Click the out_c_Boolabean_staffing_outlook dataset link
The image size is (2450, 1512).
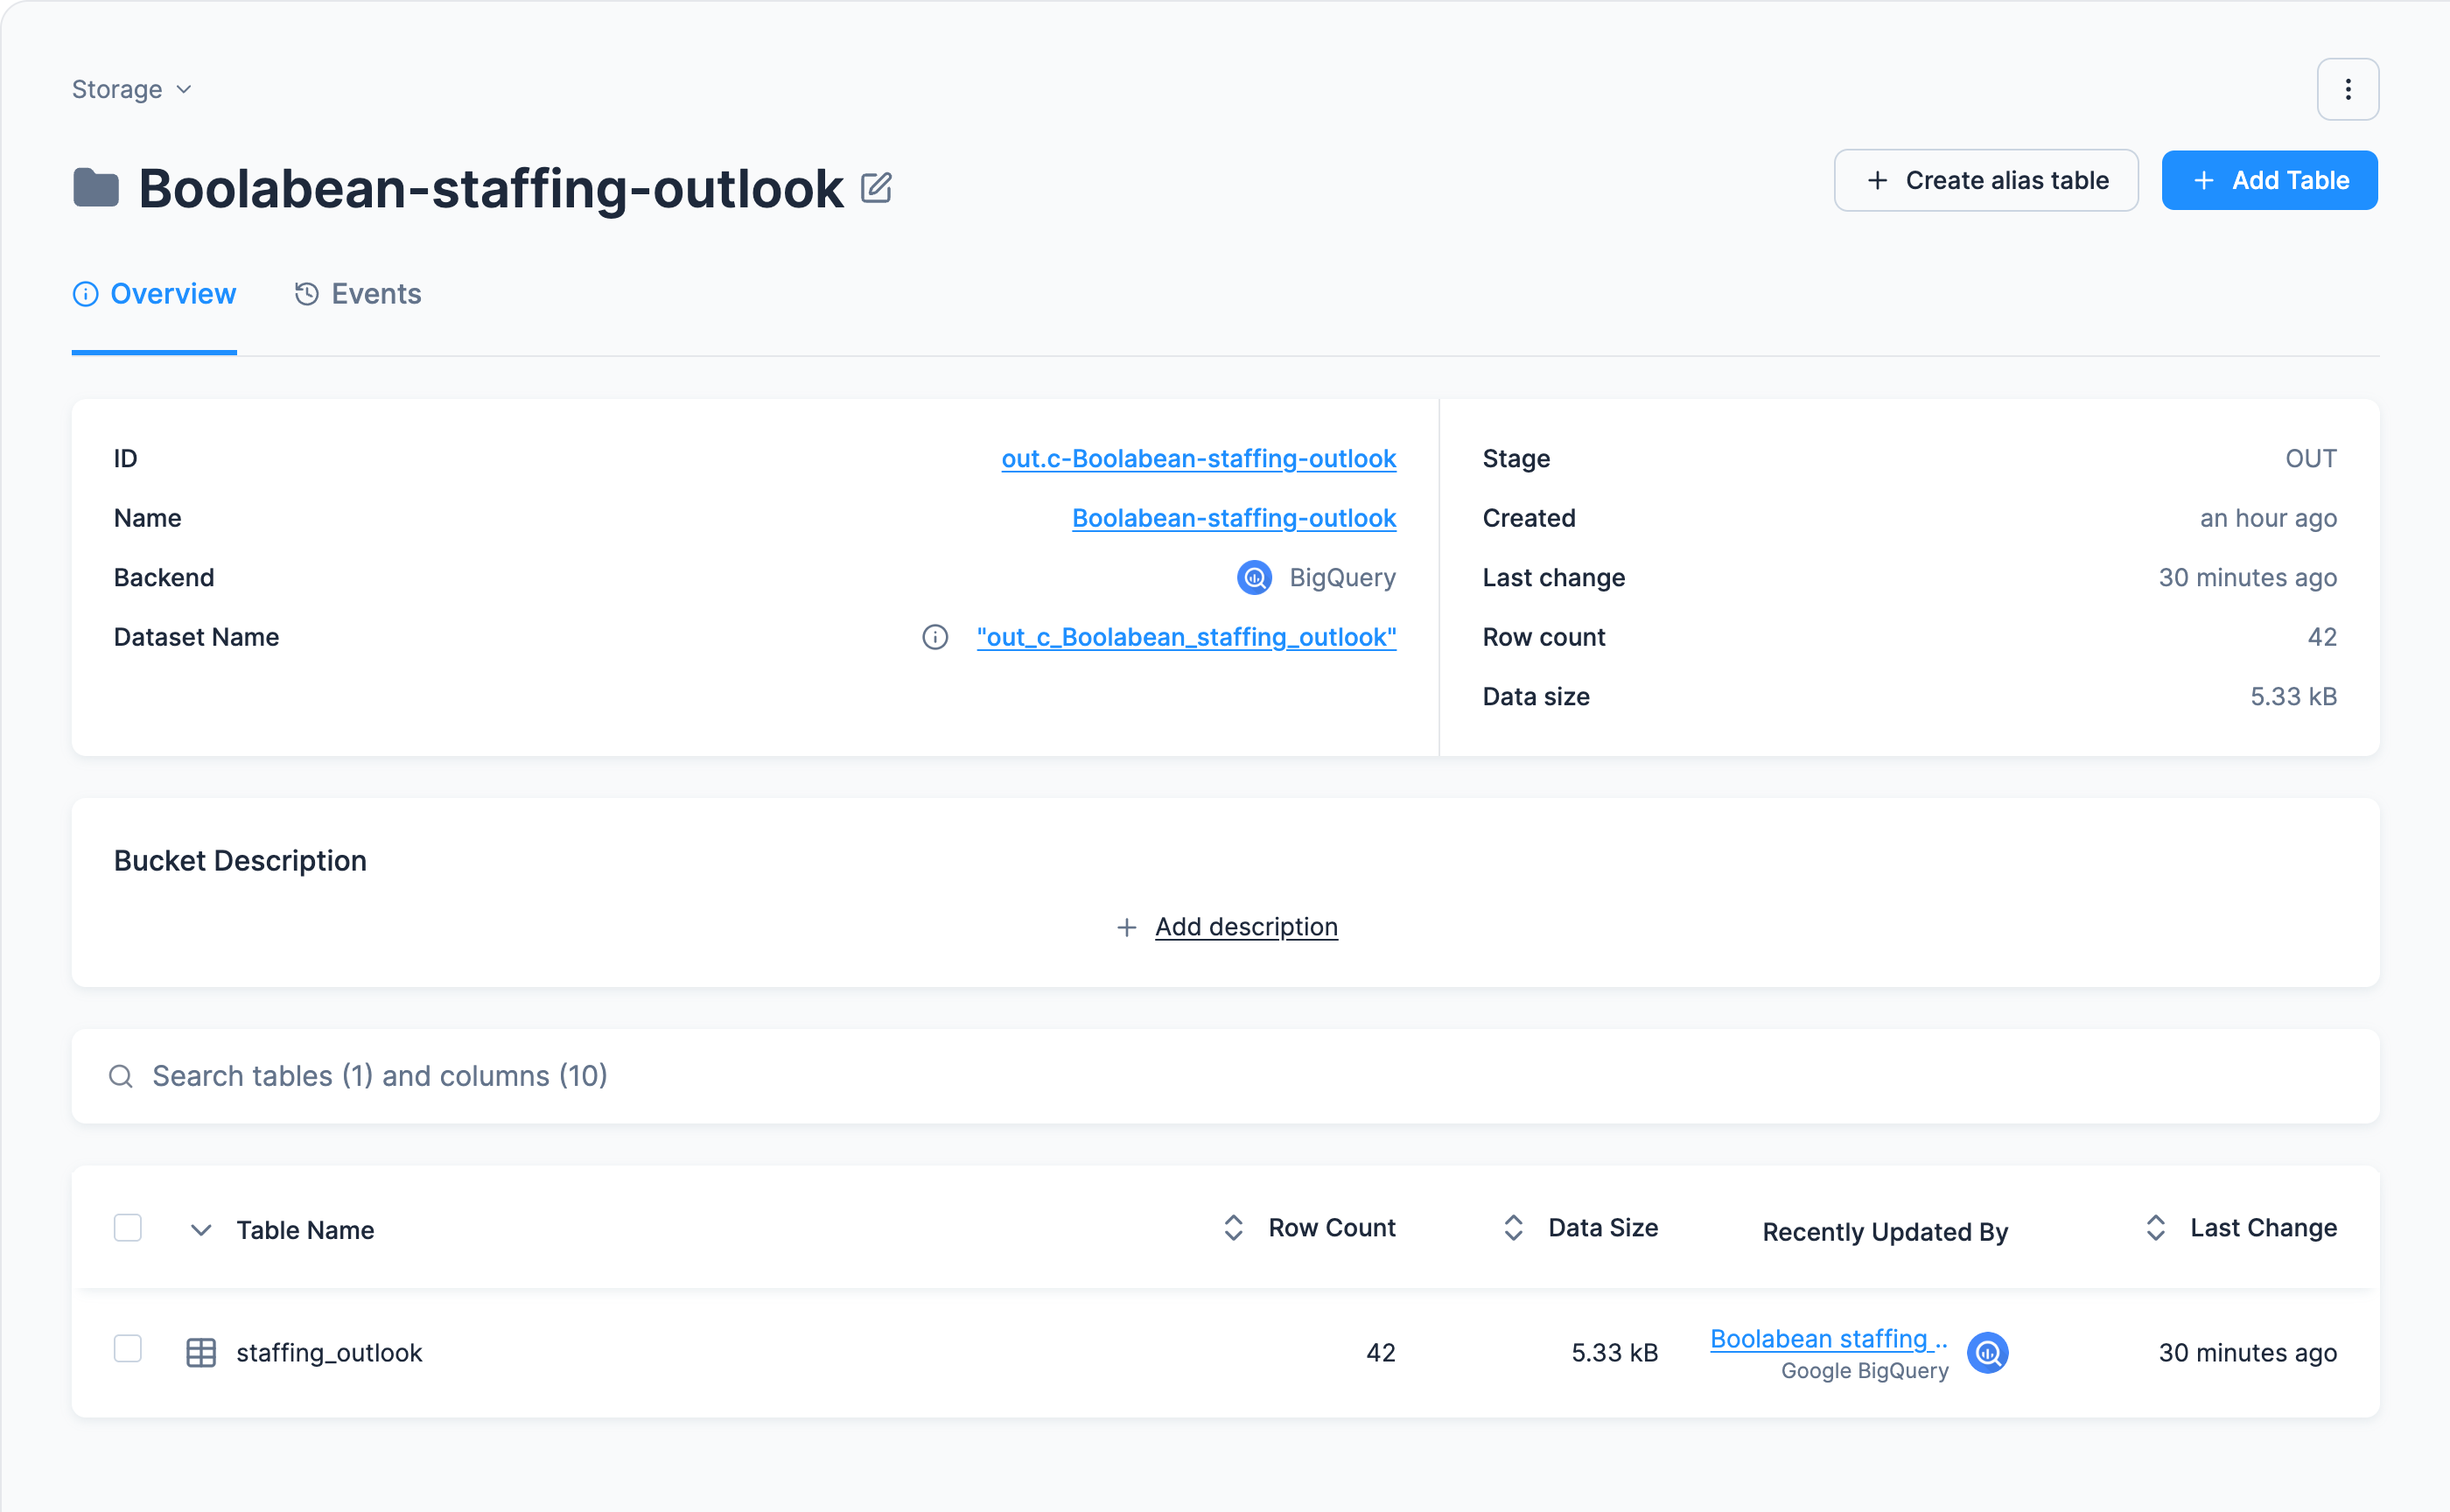point(1186,637)
